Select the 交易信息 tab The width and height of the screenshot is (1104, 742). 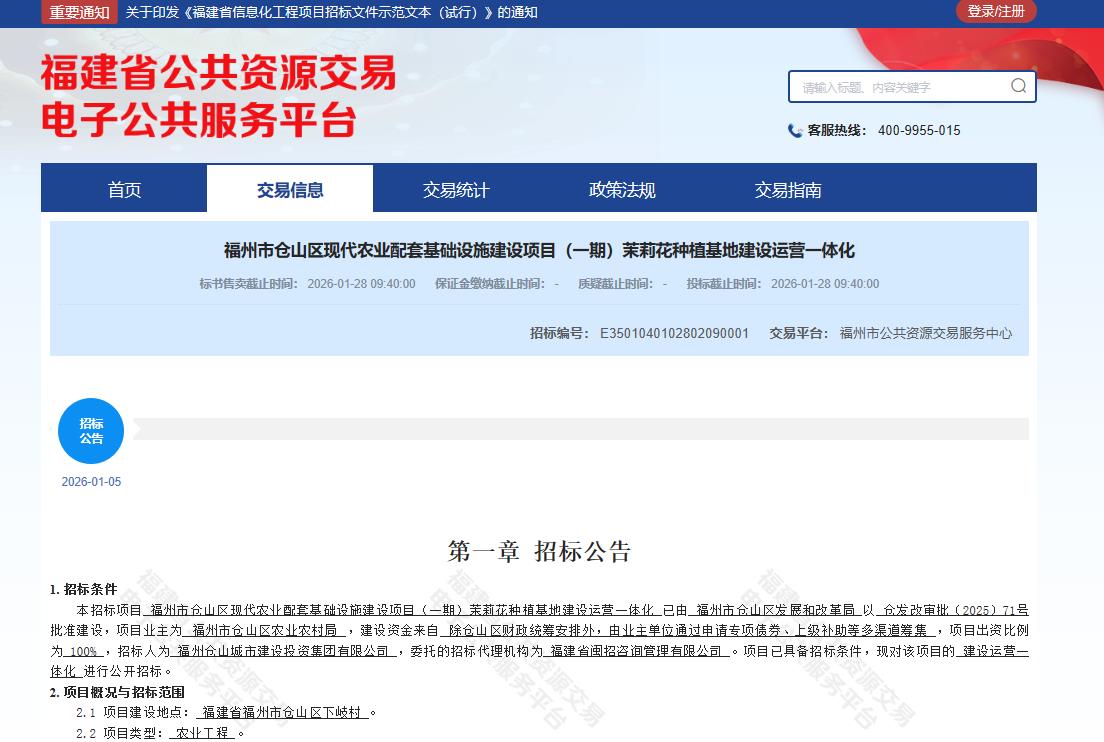tap(290, 189)
